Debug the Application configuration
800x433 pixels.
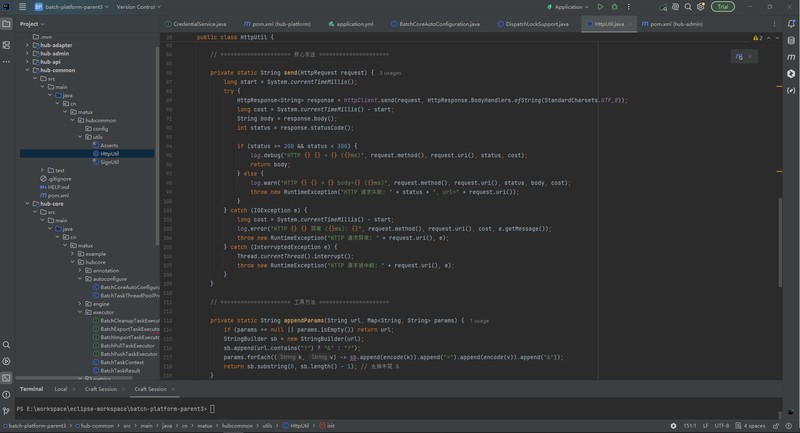pyautogui.click(x=614, y=7)
